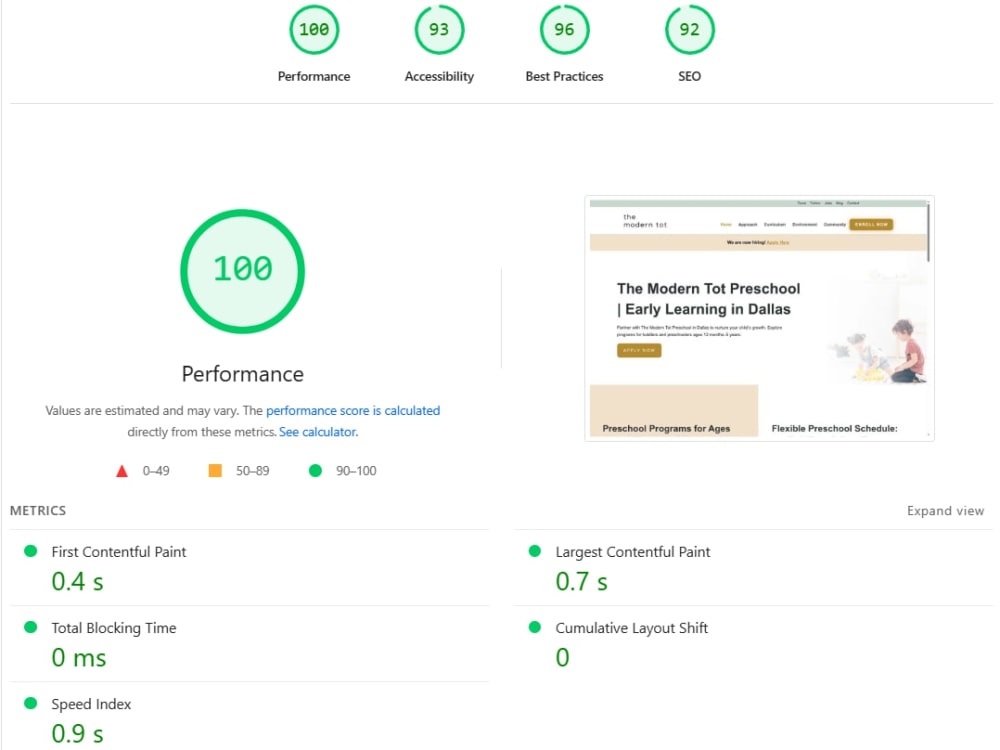Click the 0 ms blocking time value
Viewport: 1000px width, 750px height.
(78, 658)
